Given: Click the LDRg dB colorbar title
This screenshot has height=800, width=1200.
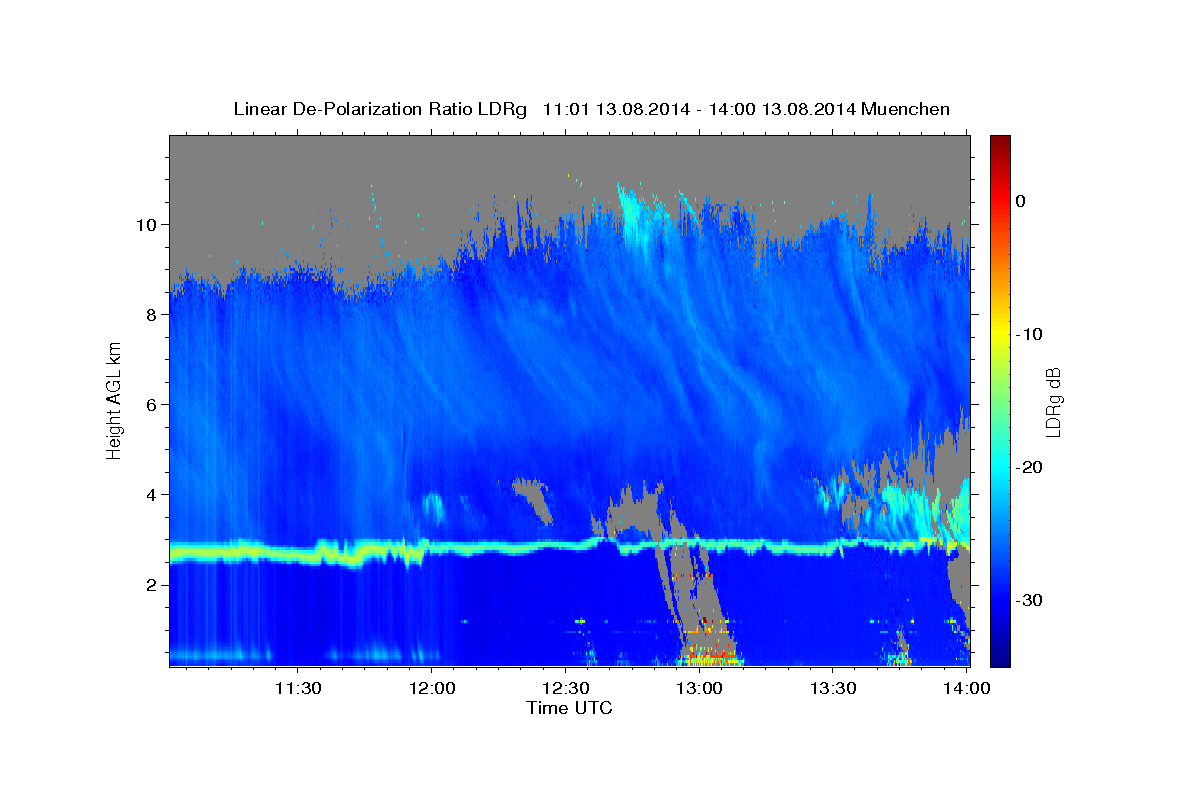Looking at the screenshot, I should pyautogui.click(x=1053, y=402).
